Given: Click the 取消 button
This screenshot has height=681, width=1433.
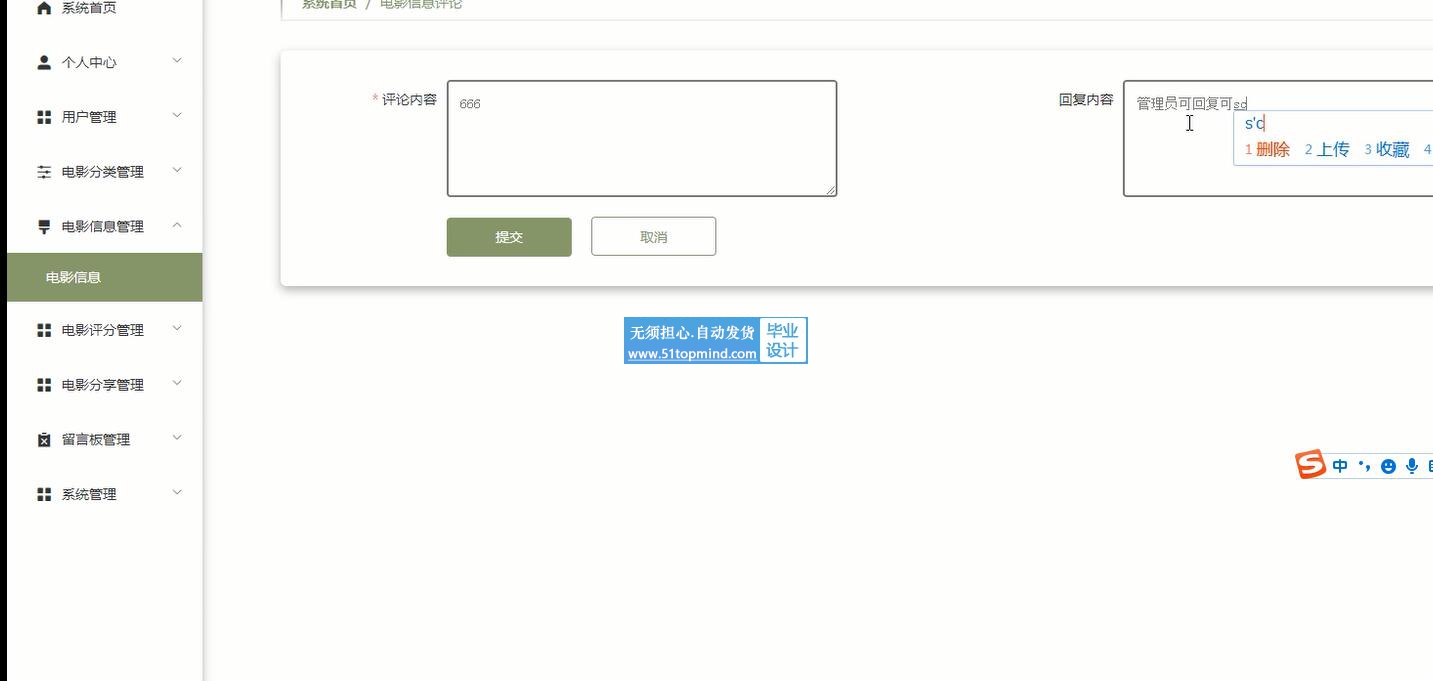Looking at the screenshot, I should click(x=653, y=237).
